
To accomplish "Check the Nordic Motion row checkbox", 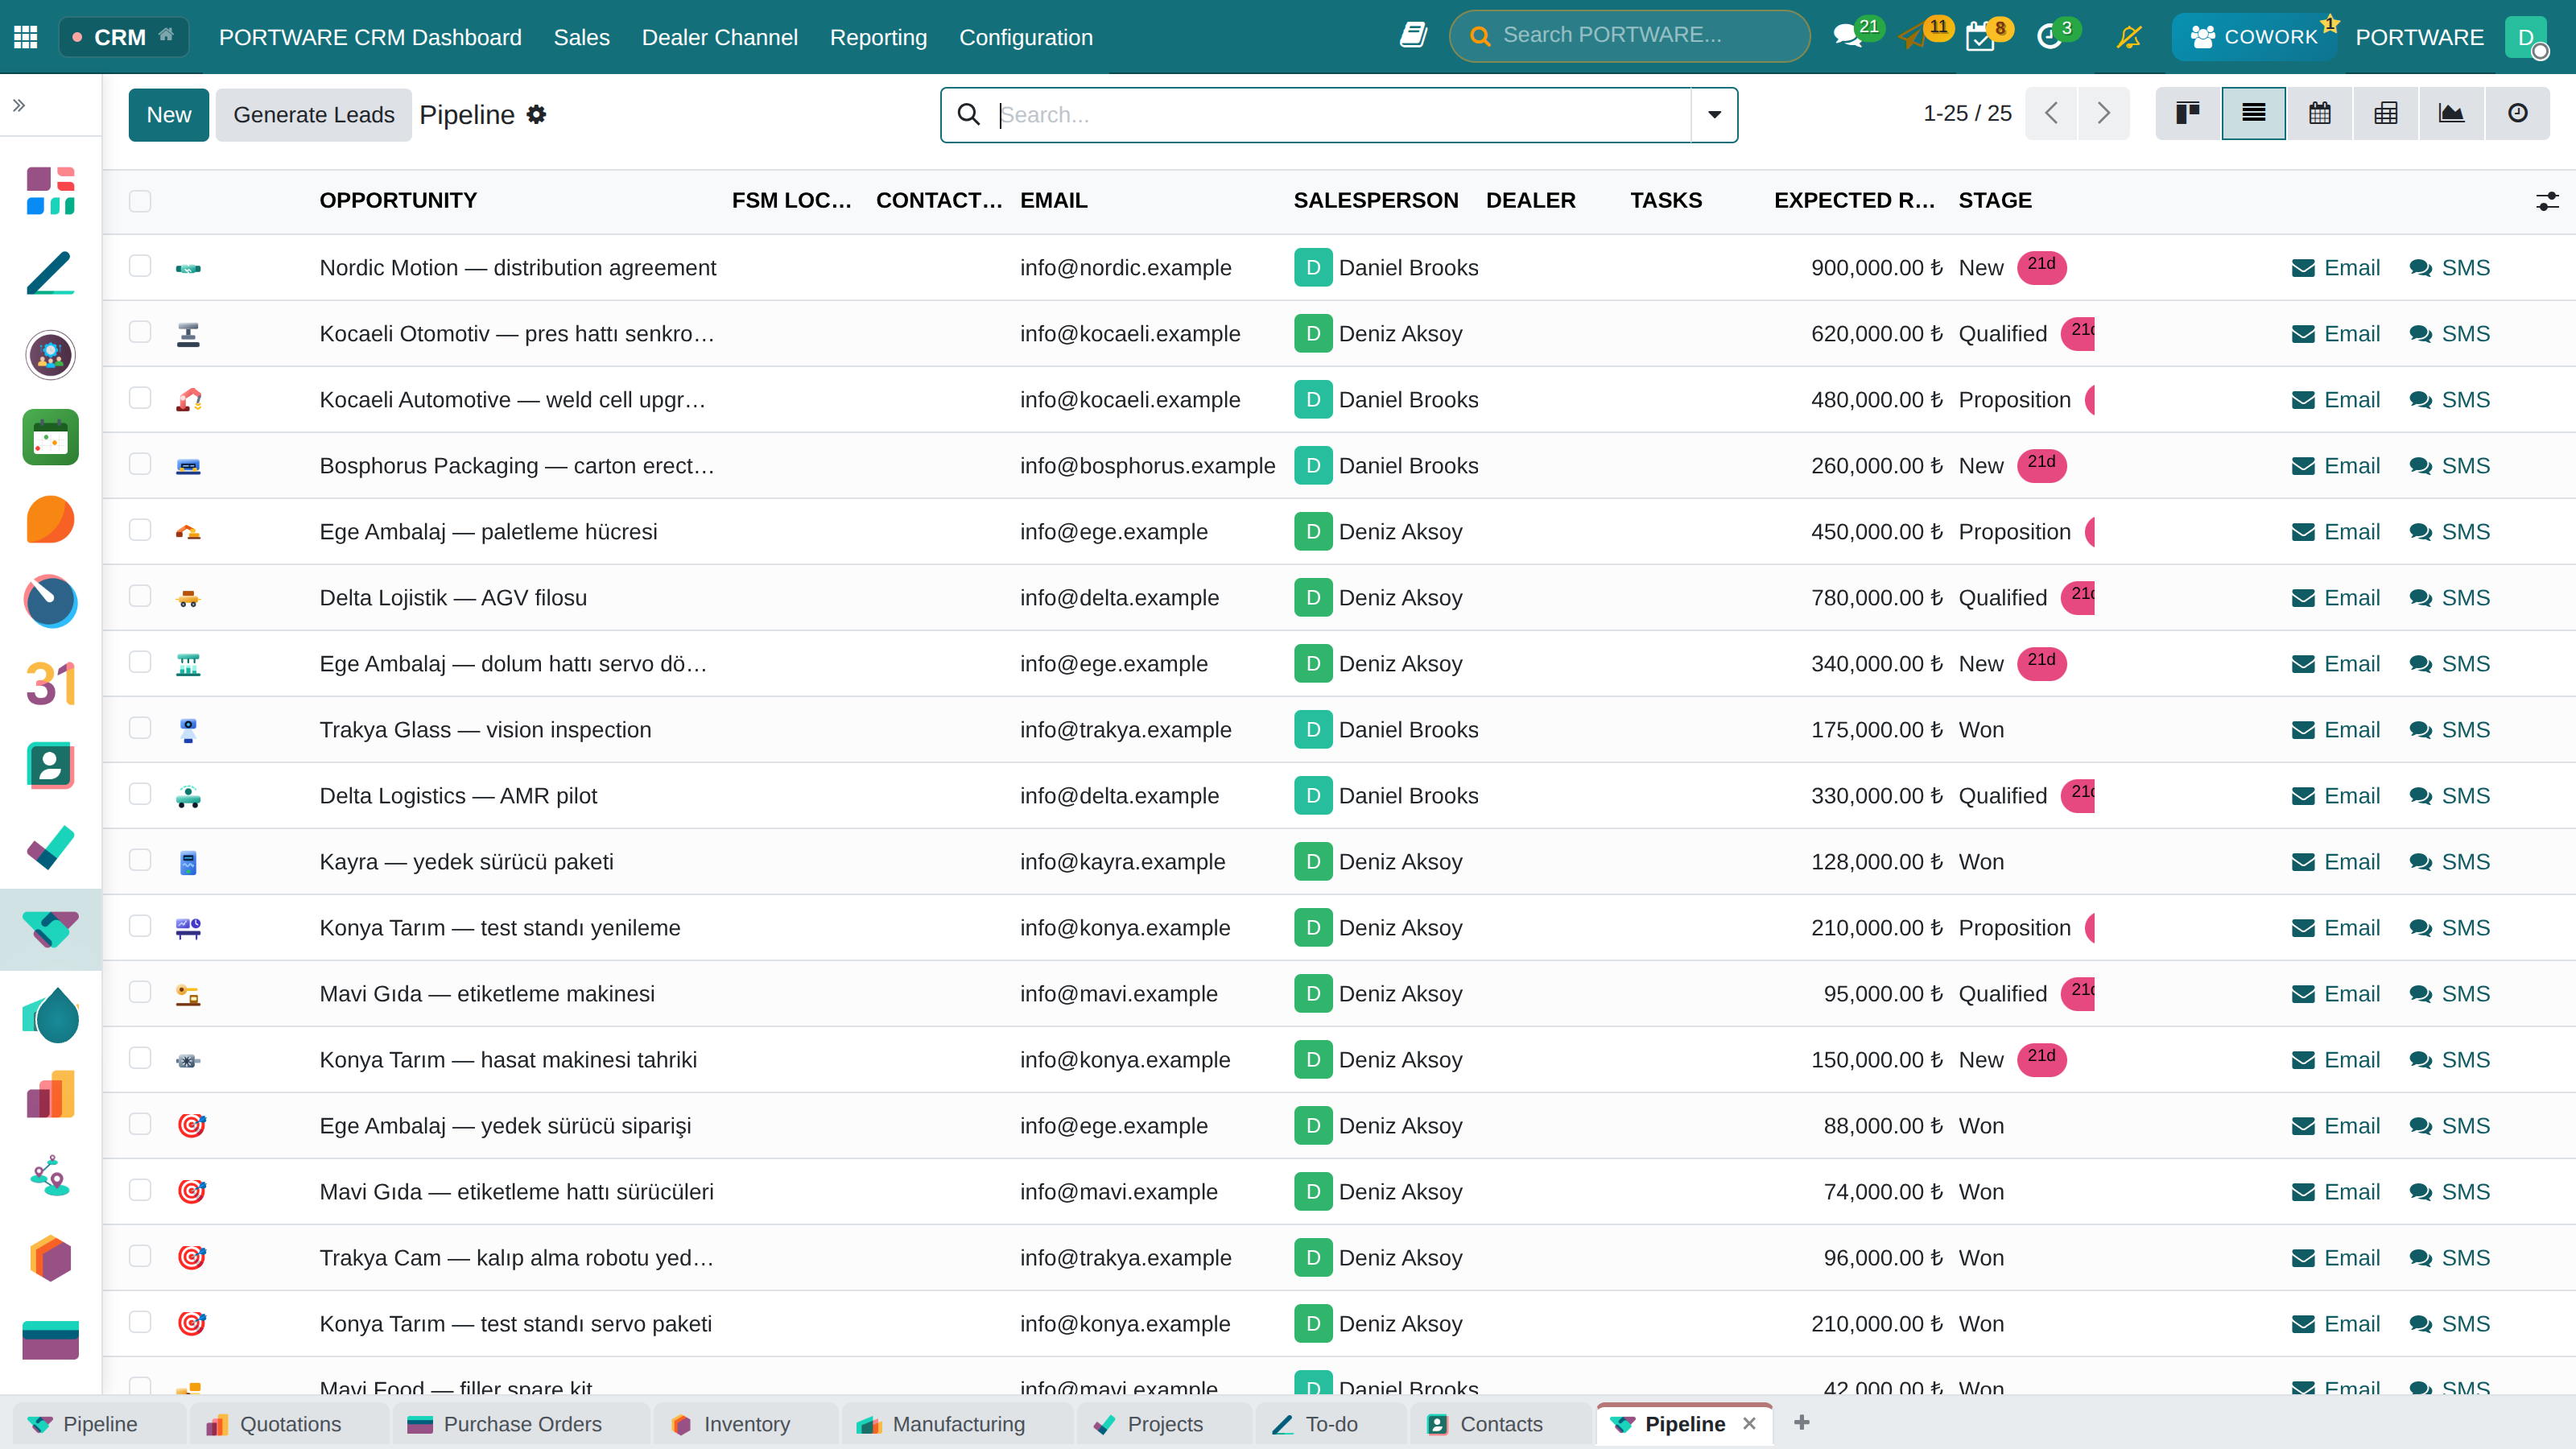I will pyautogui.click(x=140, y=266).
